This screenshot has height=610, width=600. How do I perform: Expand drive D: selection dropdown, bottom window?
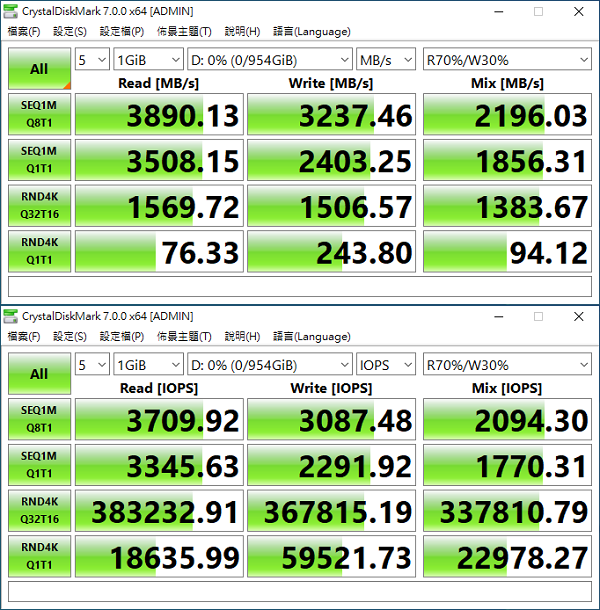[x=270, y=365]
